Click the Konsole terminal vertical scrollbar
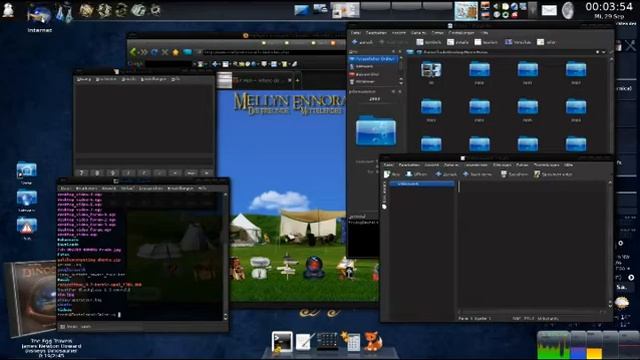 pos(226,255)
